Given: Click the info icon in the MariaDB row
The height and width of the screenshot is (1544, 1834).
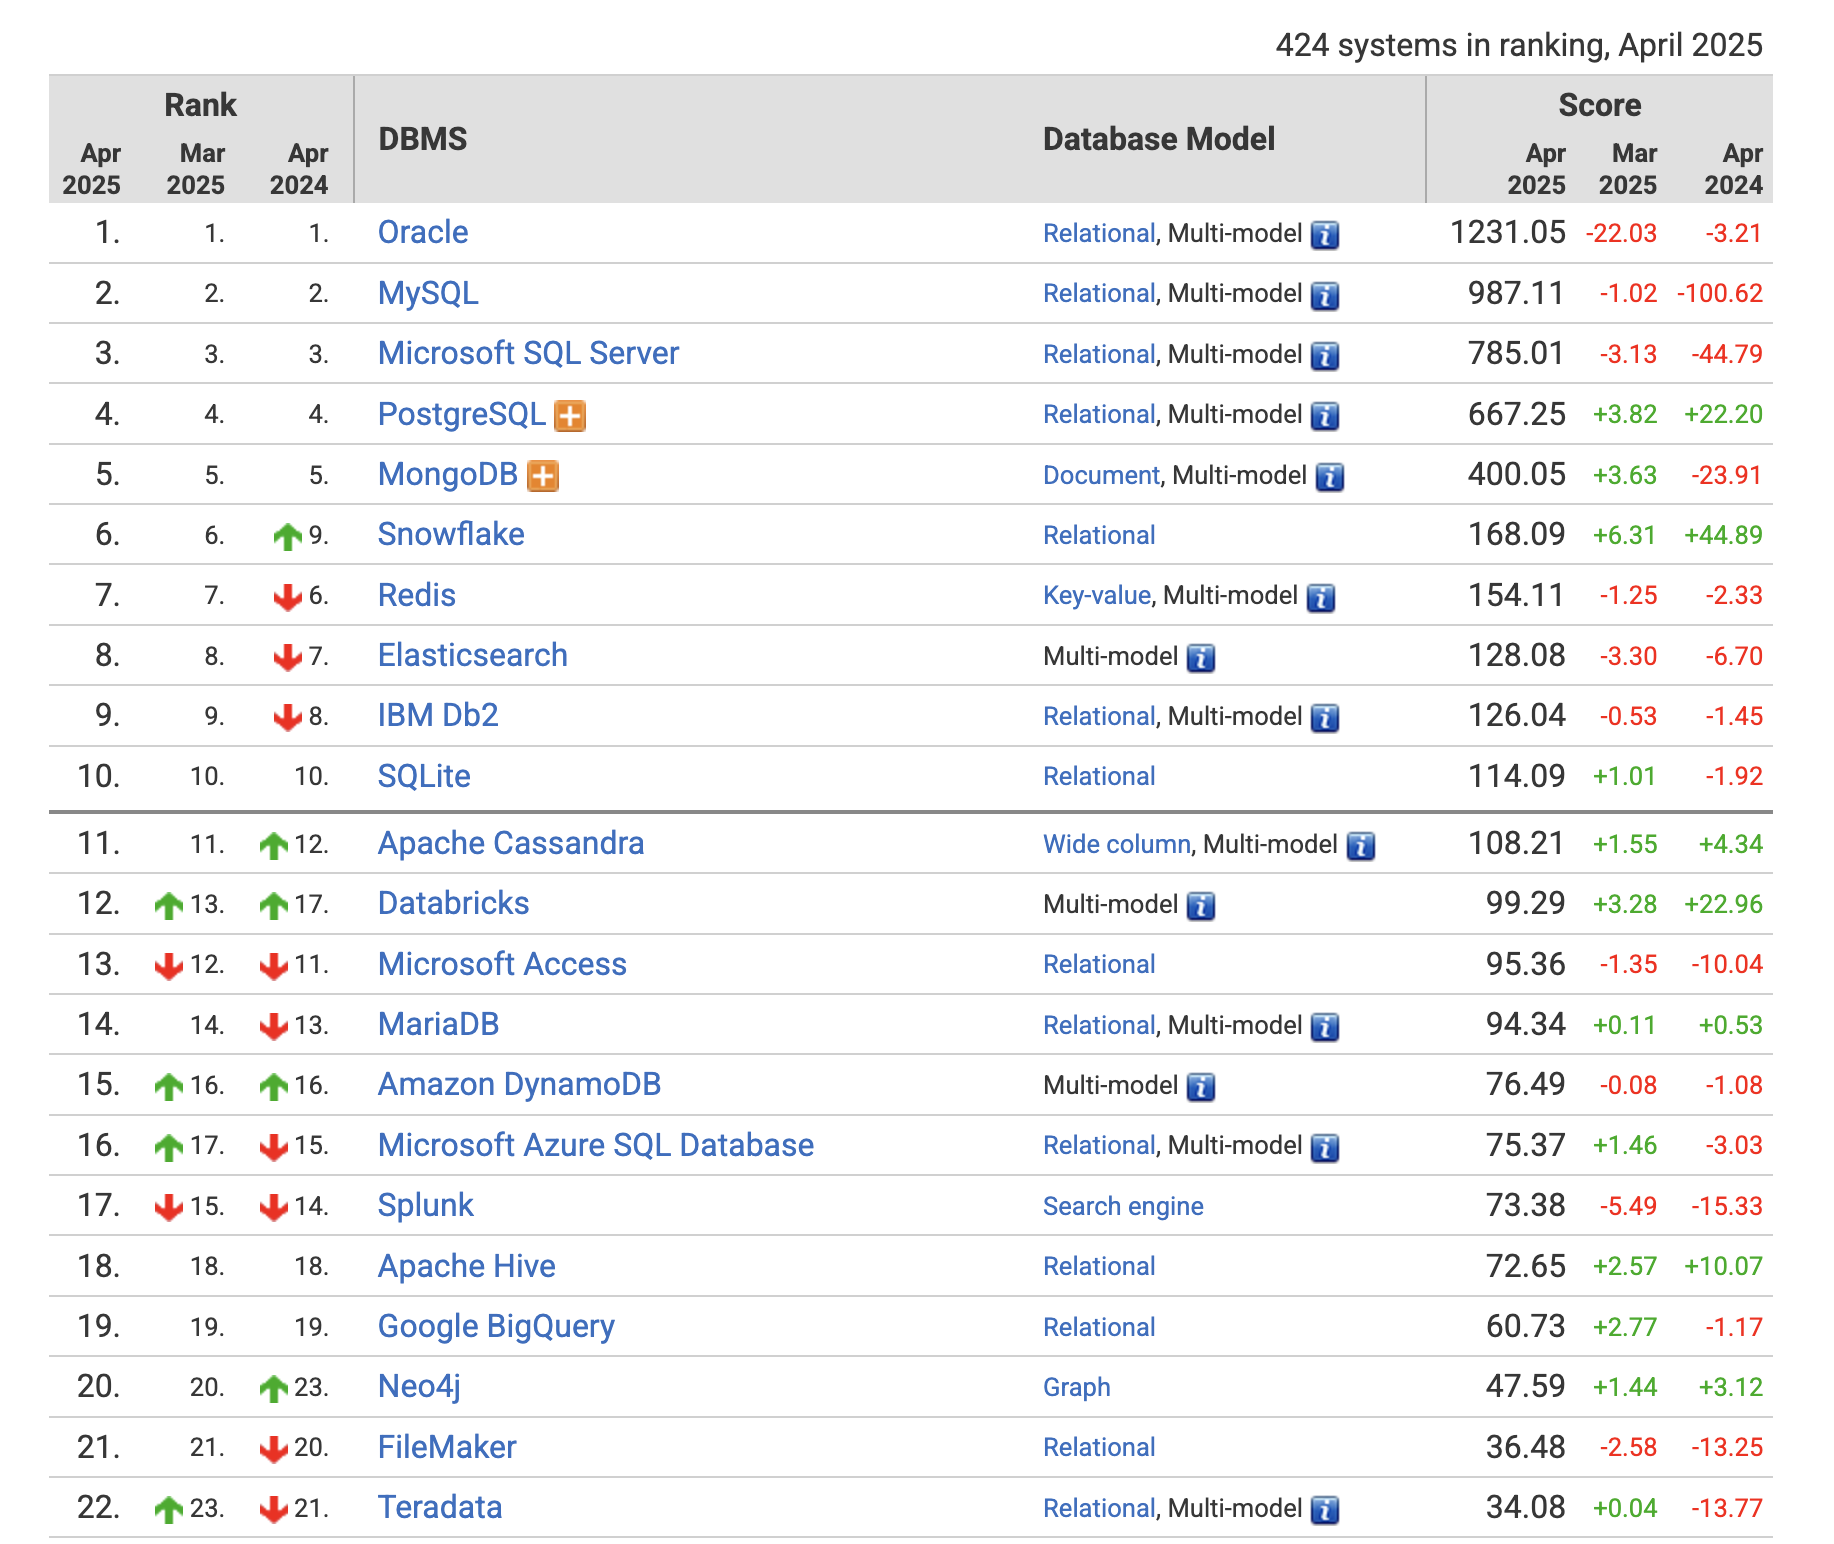Looking at the screenshot, I should tap(1324, 1026).
